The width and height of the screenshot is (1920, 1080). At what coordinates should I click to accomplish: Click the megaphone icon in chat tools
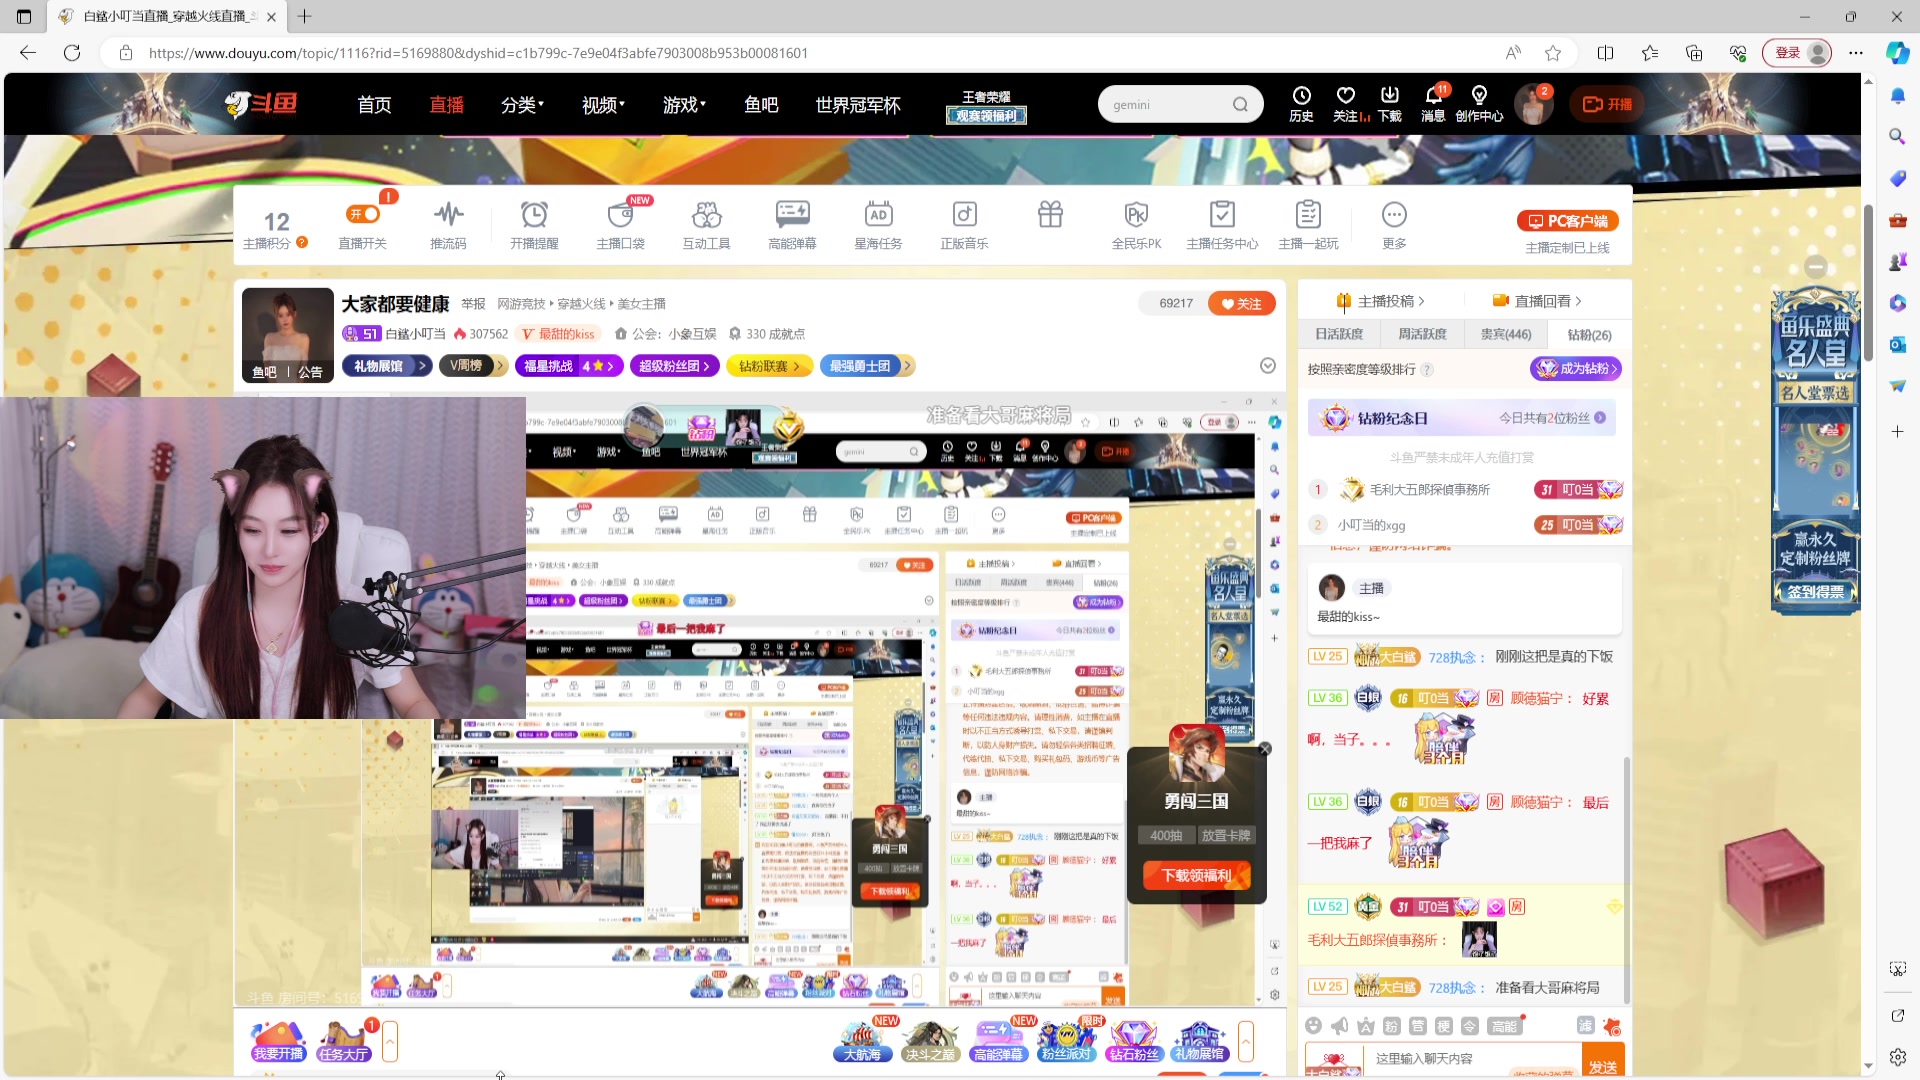(1340, 1026)
